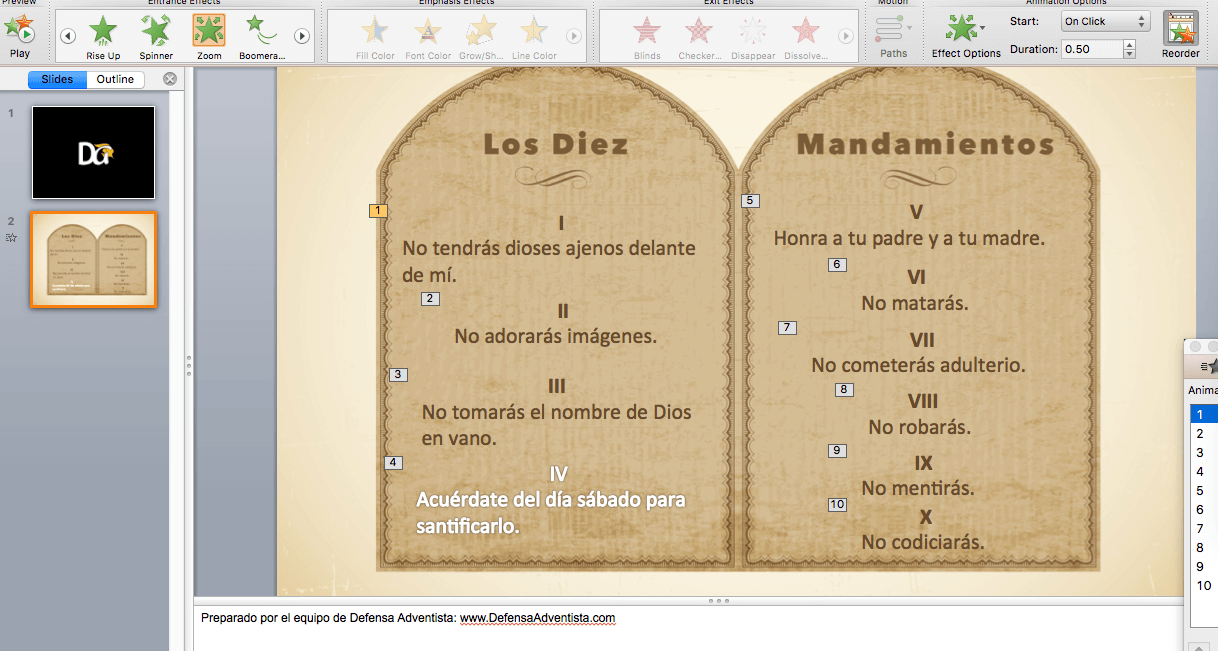Show previous entrance effects in gallery
Image resolution: width=1218 pixels, height=651 pixels.
[x=68, y=37]
